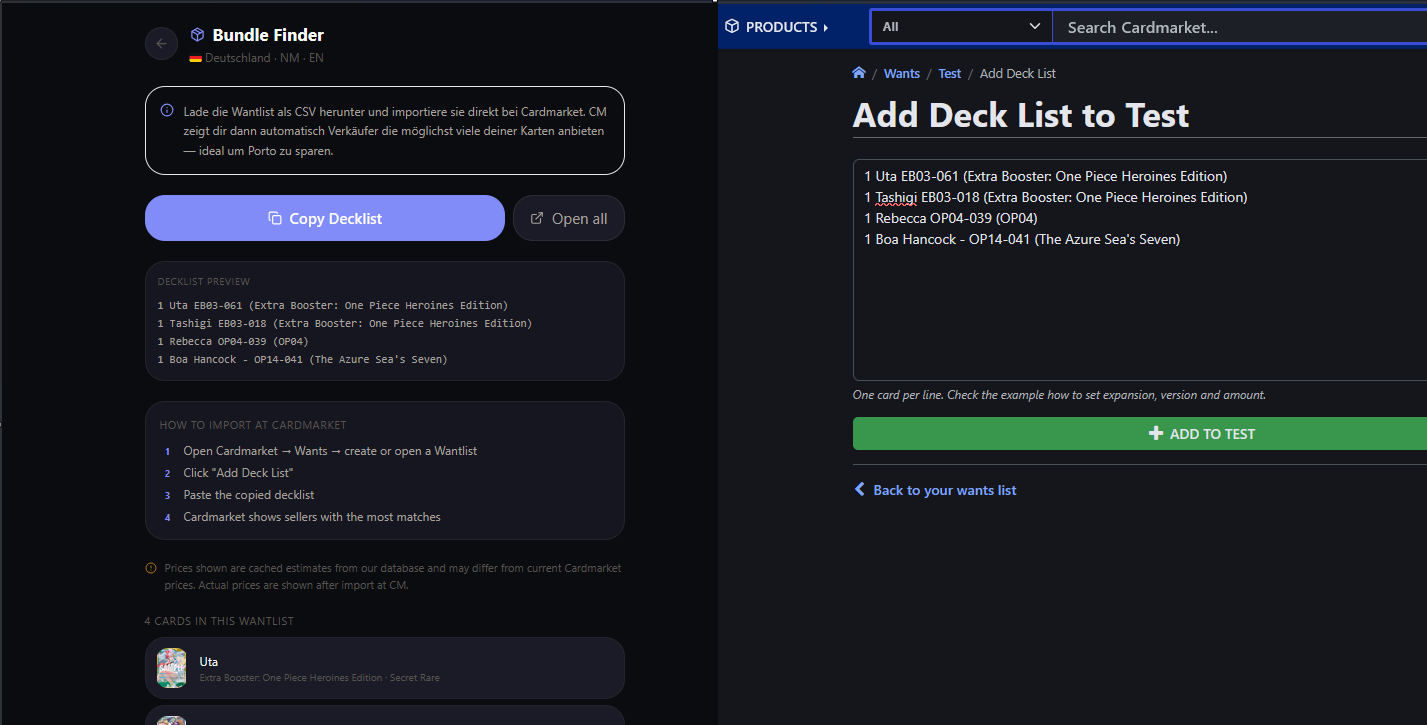Navigate to the Test wantlist breadcrumb
Viewport: 1427px width, 725px height.
(949, 74)
